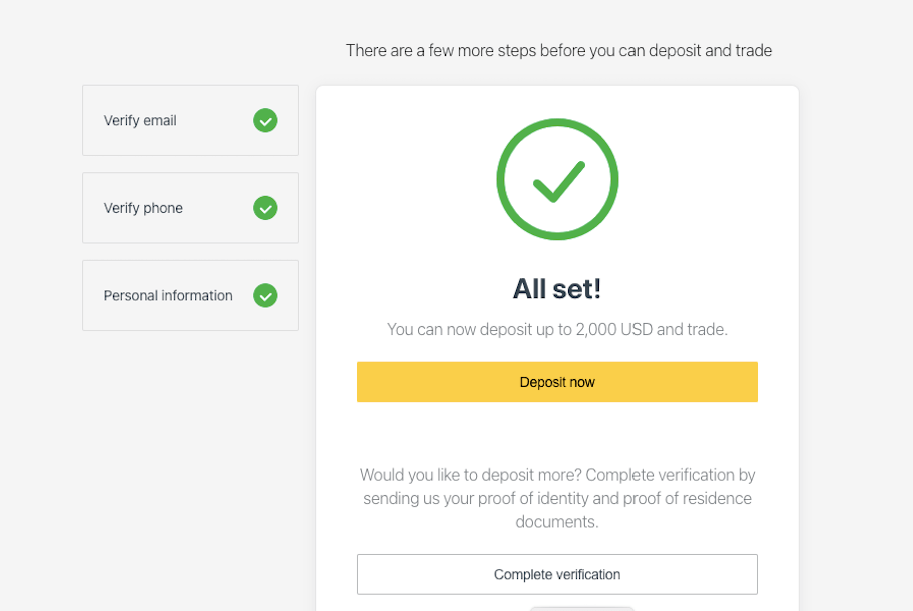Click the 'Deposit now' label text
Screen dimensions: 913x611
pyautogui.click(x=557, y=382)
